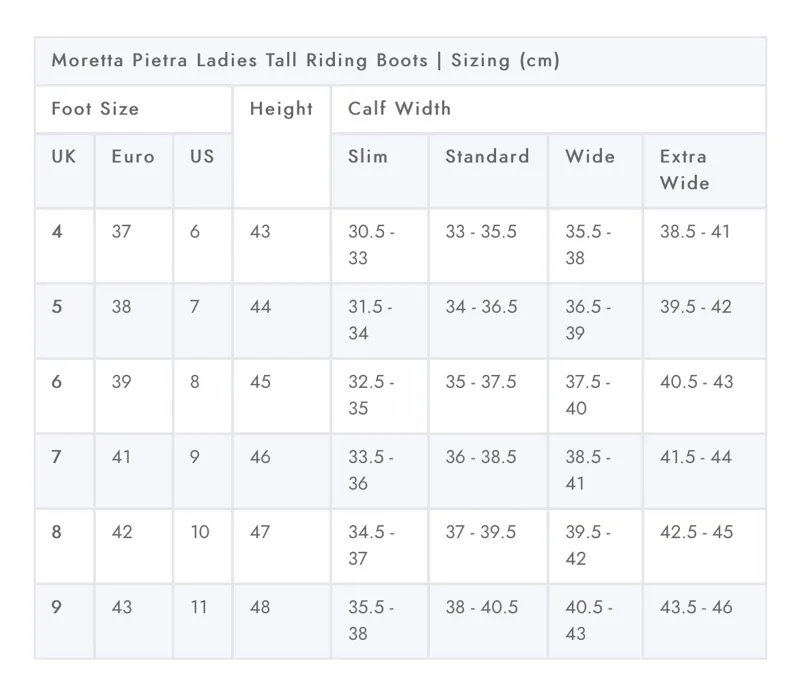Select the 'Foot Size' header cell
This screenshot has width=800, height=687.
95,109
